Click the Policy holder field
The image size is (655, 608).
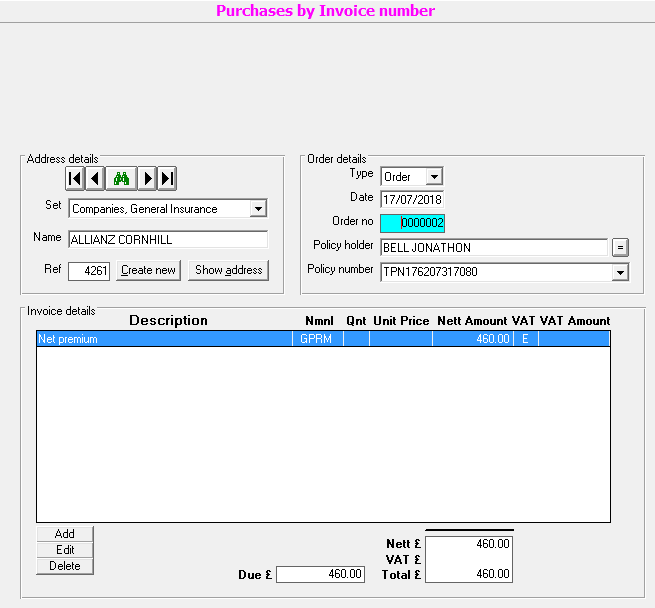pos(494,247)
